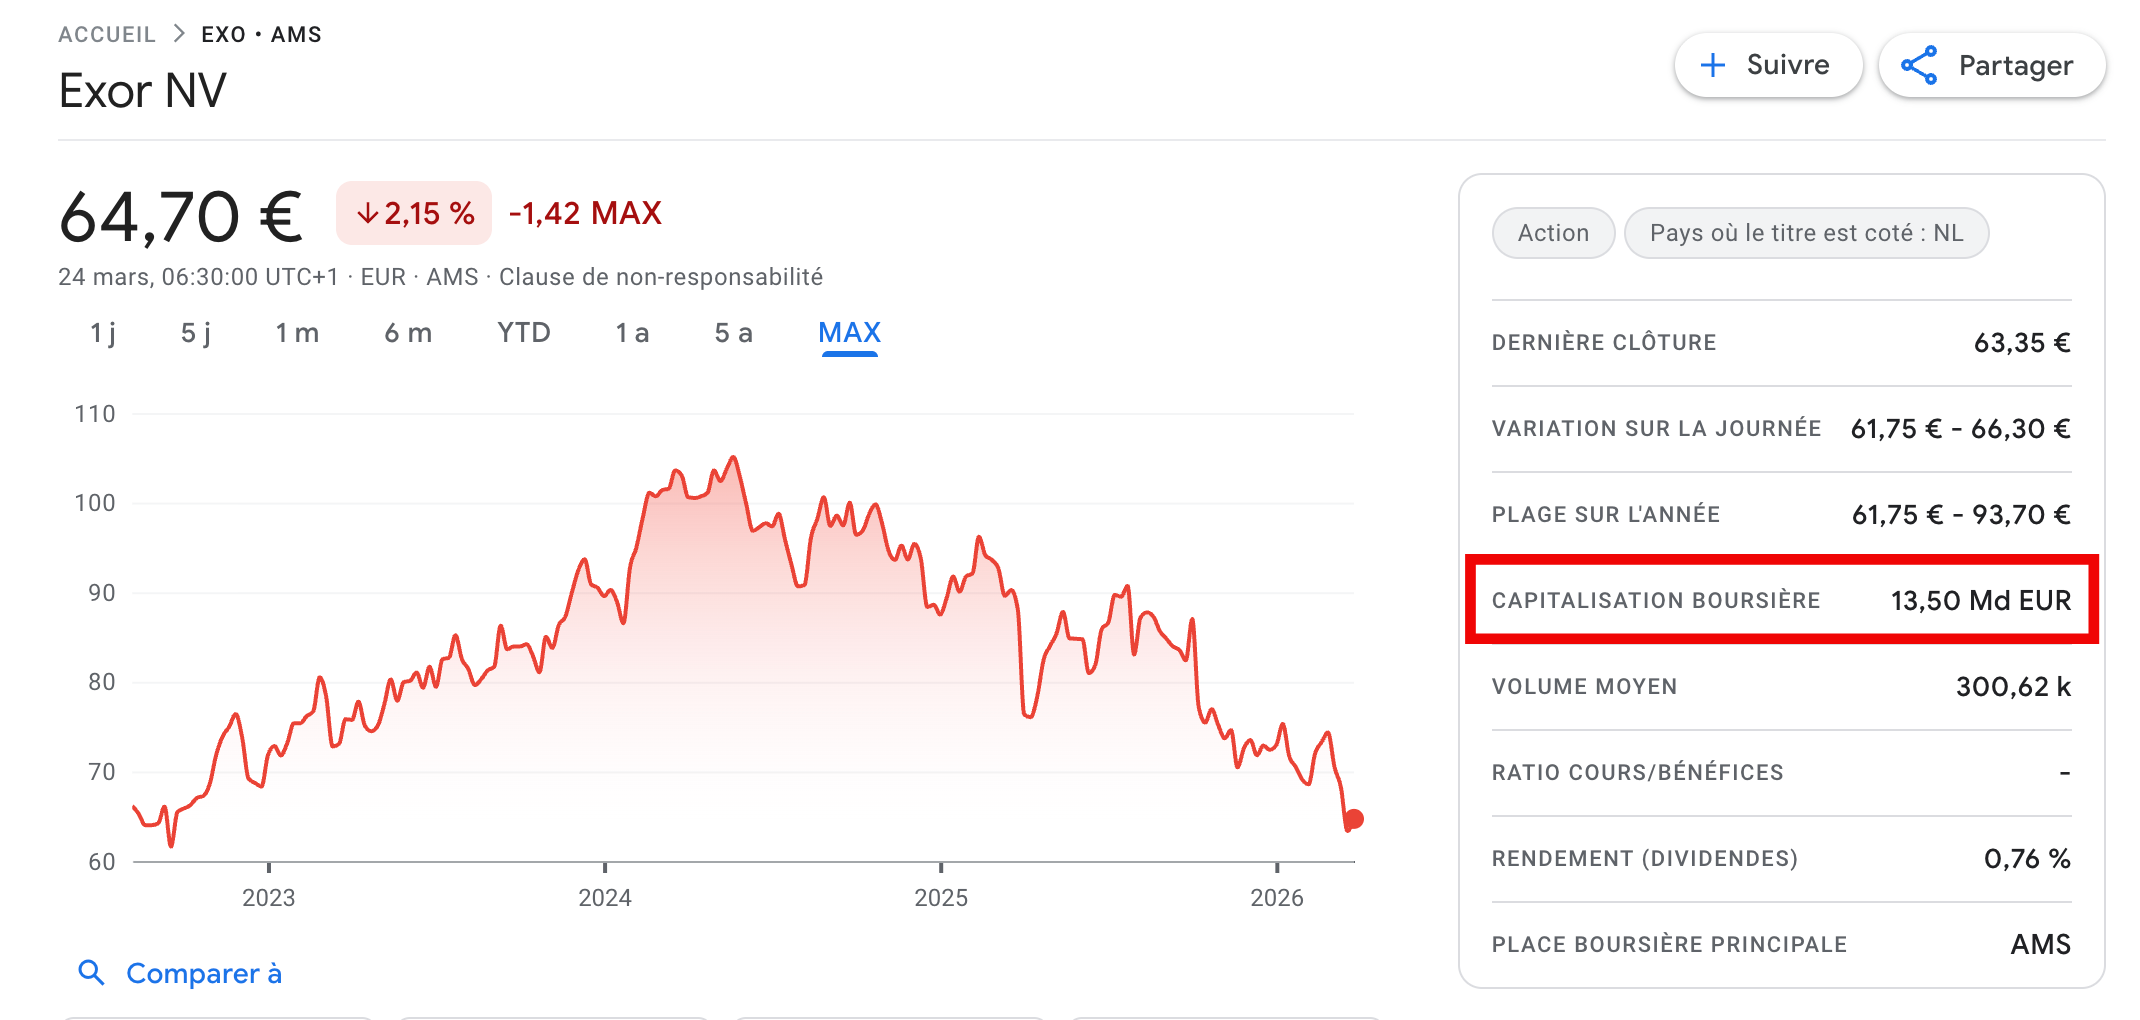Open the Partager share button
Viewport: 2140px width, 1020px height.
pyautogui.click(x=1992, y=65)
